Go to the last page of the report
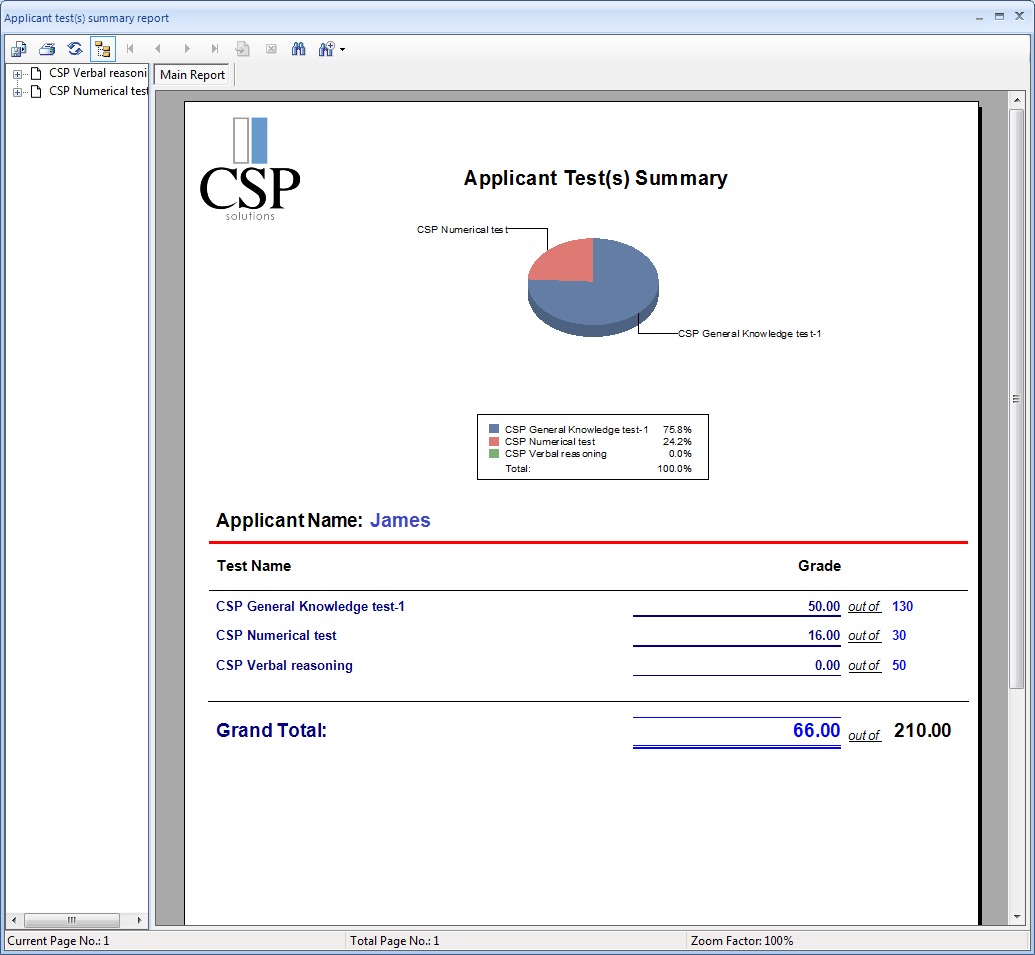The image size is (1035, 955). (x=215, y=48)
